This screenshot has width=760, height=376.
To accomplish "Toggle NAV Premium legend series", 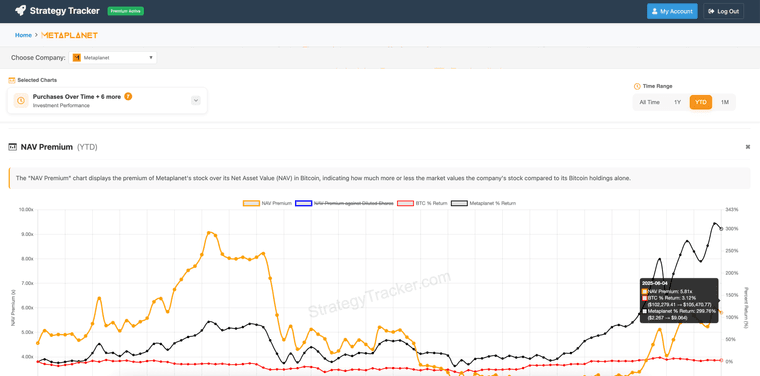I will 267,204.
